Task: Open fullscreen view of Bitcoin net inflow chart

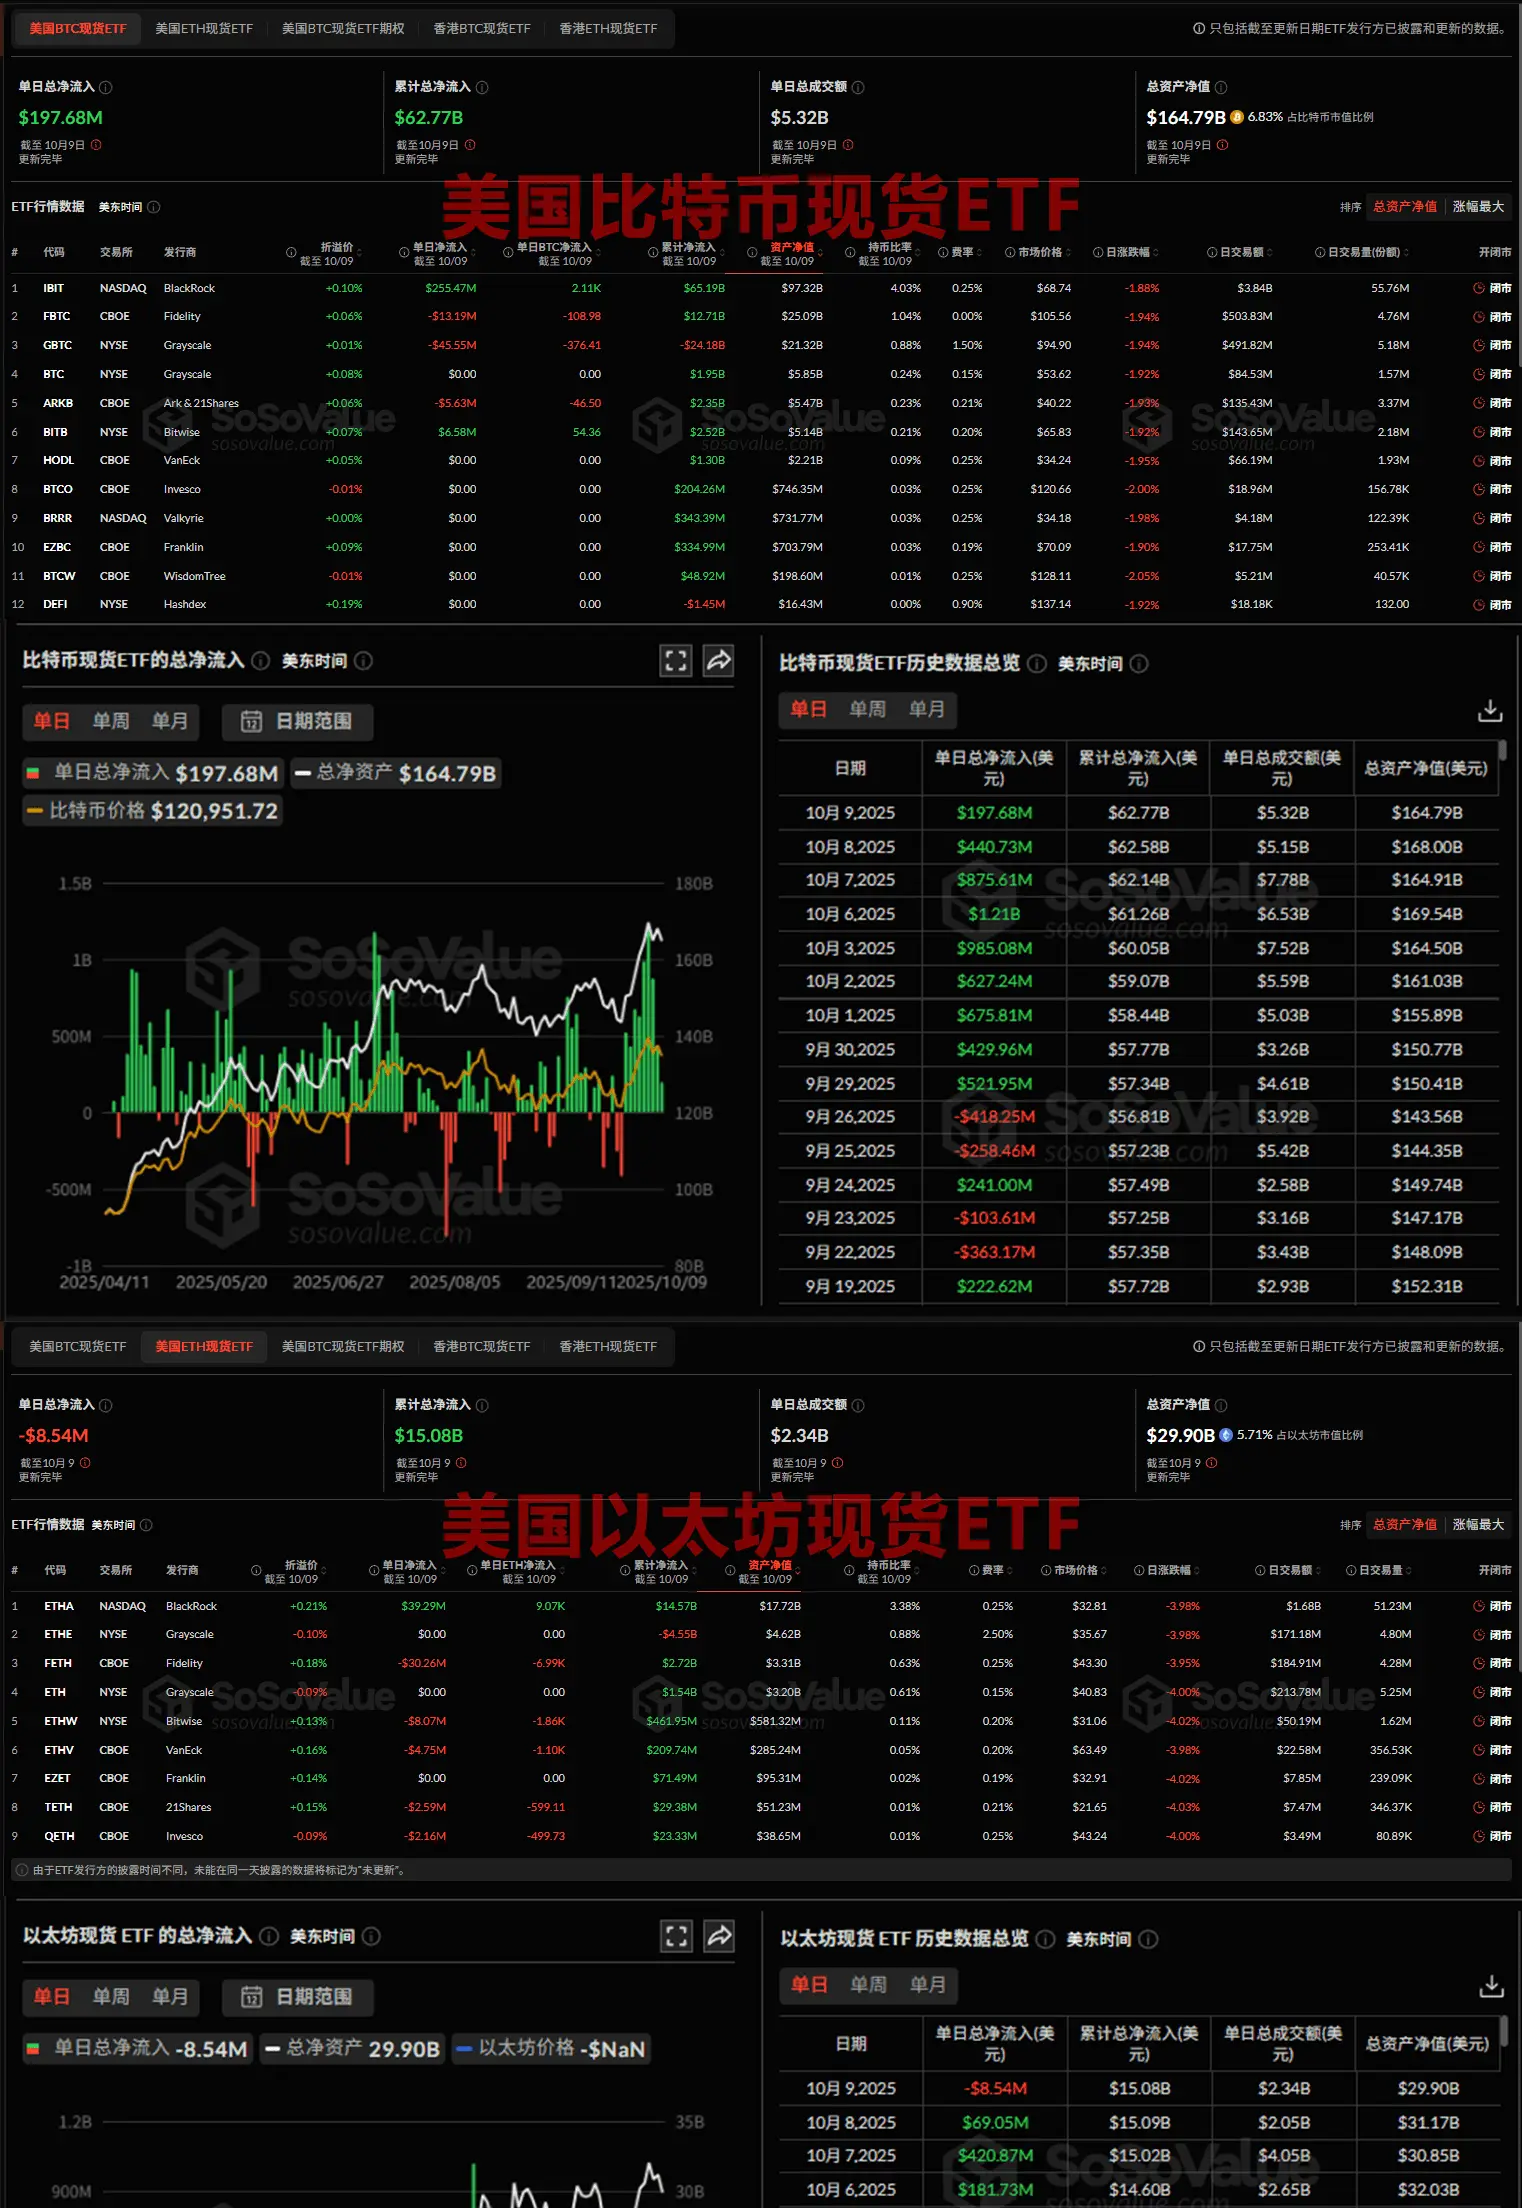Action: pos(676,661)
